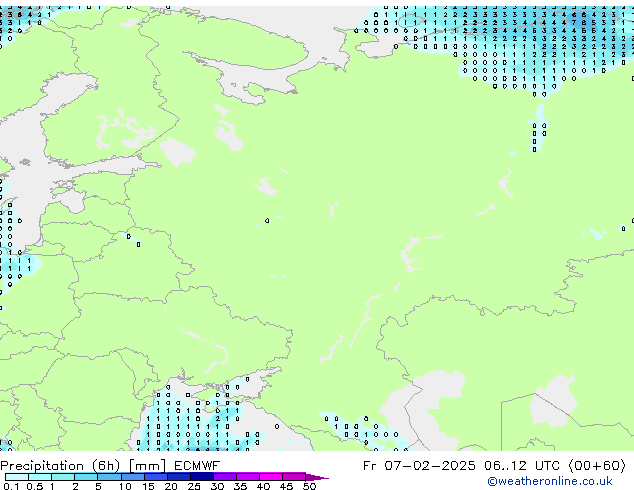This screenshot has height=490, width=634.
Task: Pick the legend swatch between 35 and 40
Action: 248,477
